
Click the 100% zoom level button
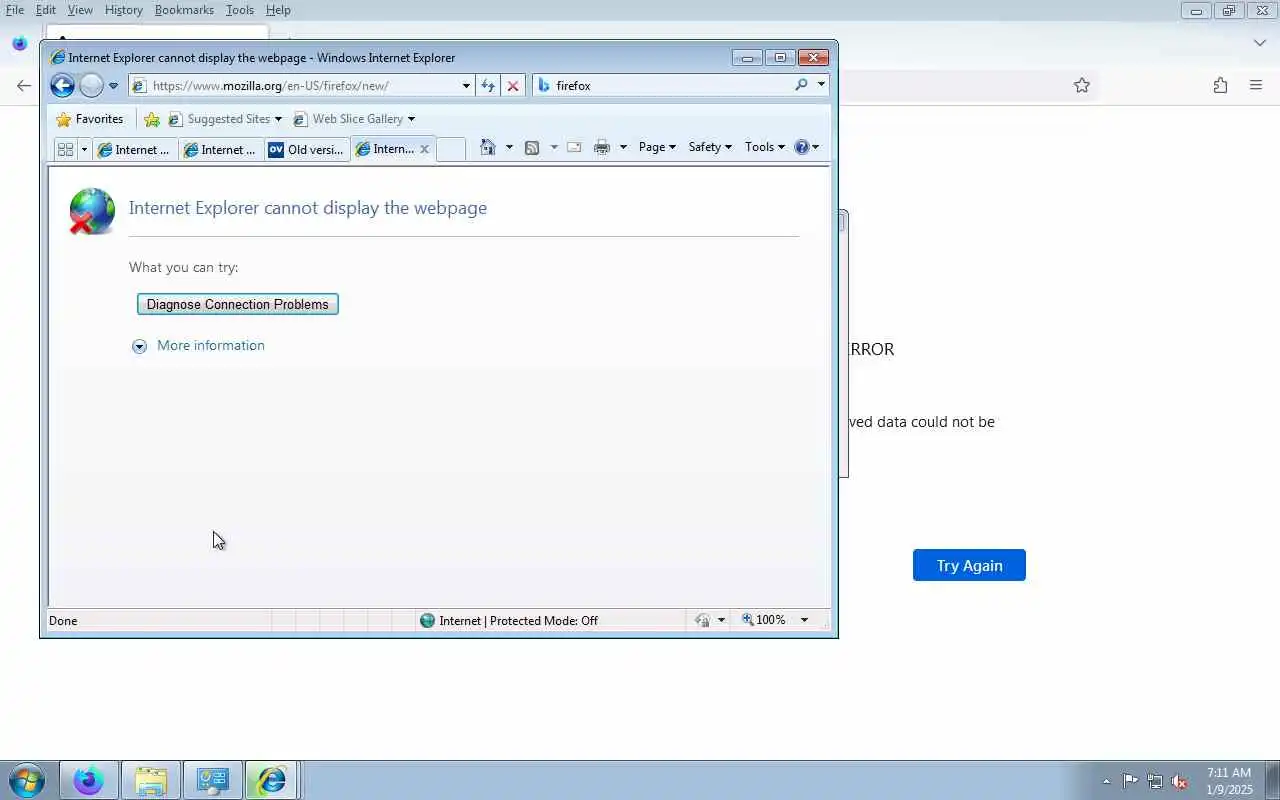click(x=764, y=621)
